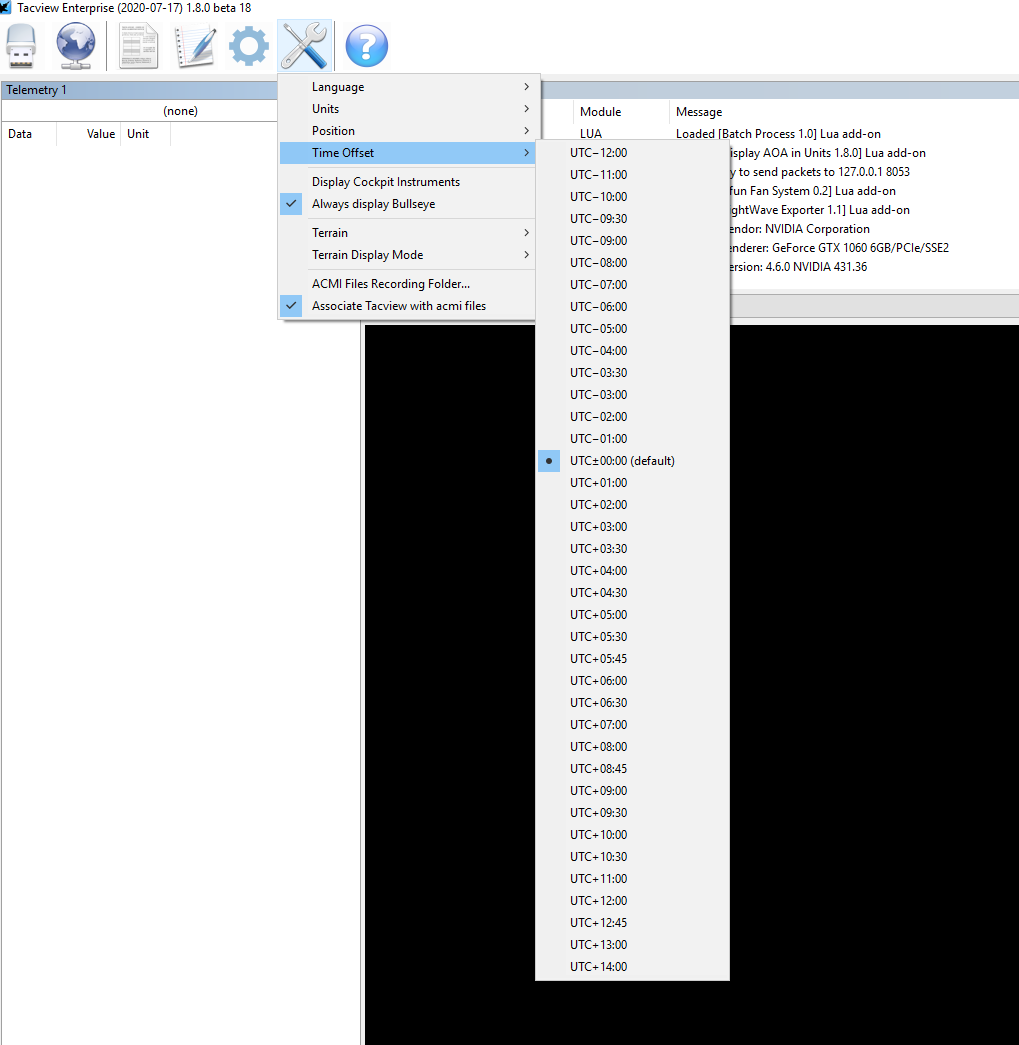
Task: Select the LightWave Exporter log row
Action: (820, 210)
